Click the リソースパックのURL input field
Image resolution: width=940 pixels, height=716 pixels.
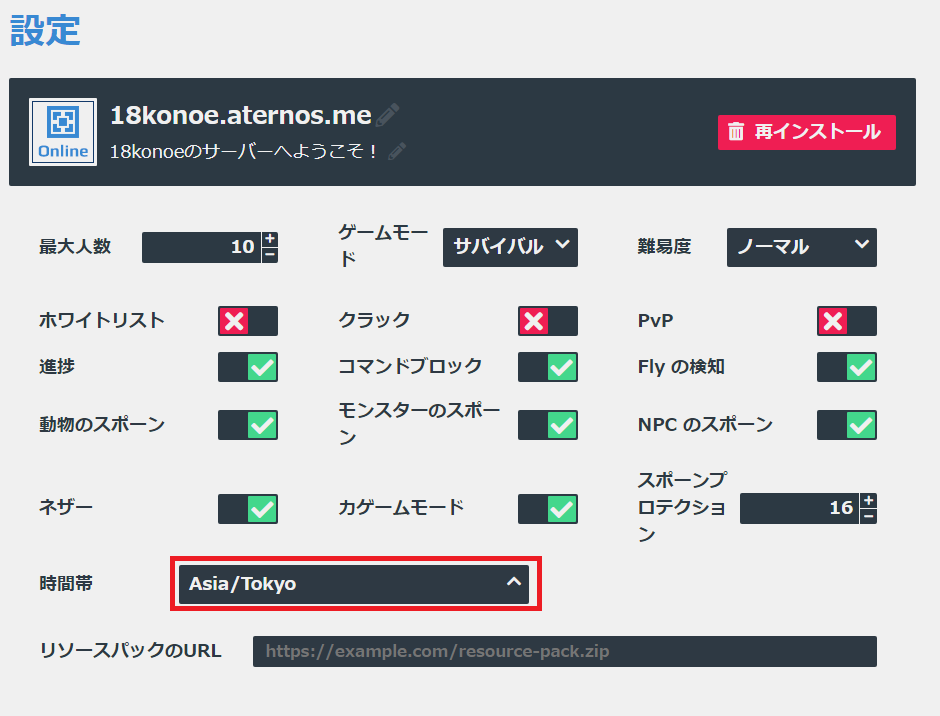(x=565, y=651)
